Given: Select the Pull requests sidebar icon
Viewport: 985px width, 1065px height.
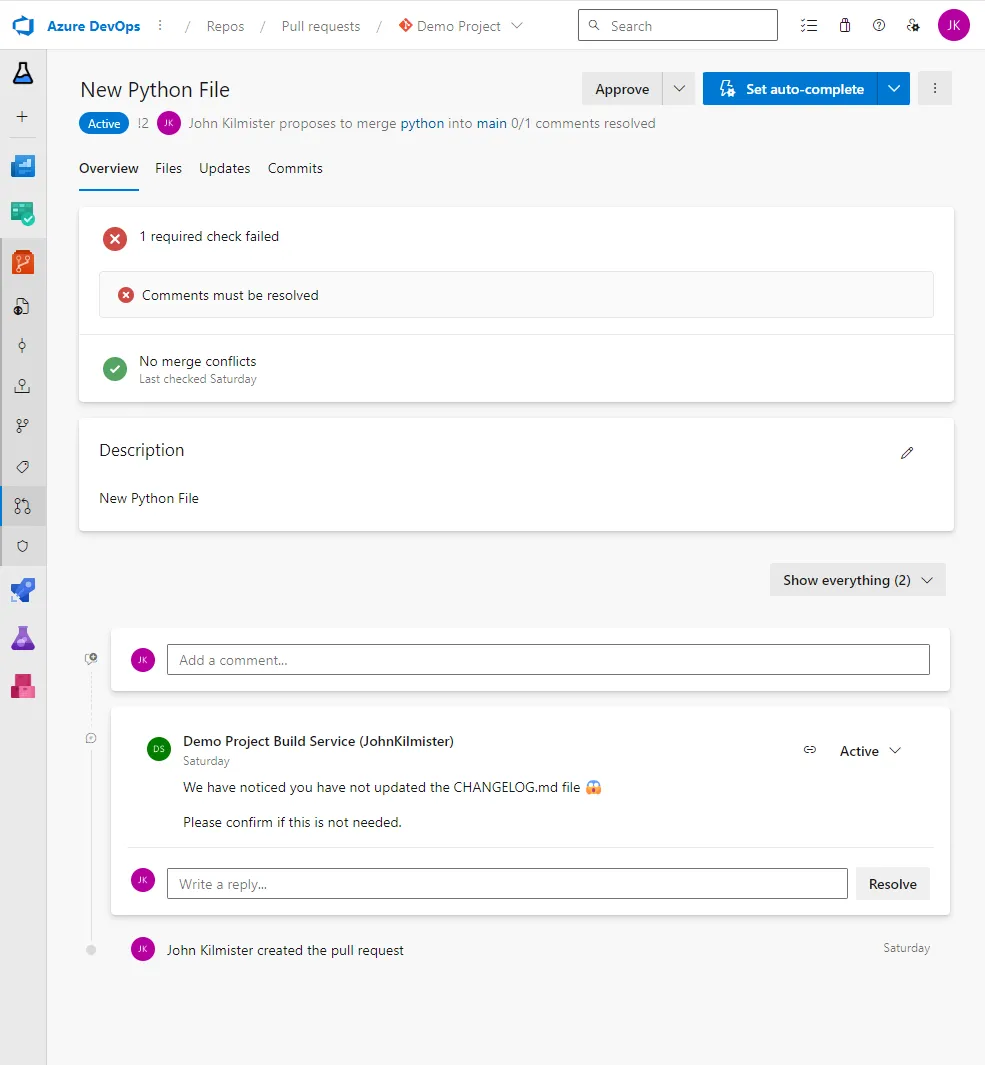Looking at the screenshot, I should click(x=22, y=506).
